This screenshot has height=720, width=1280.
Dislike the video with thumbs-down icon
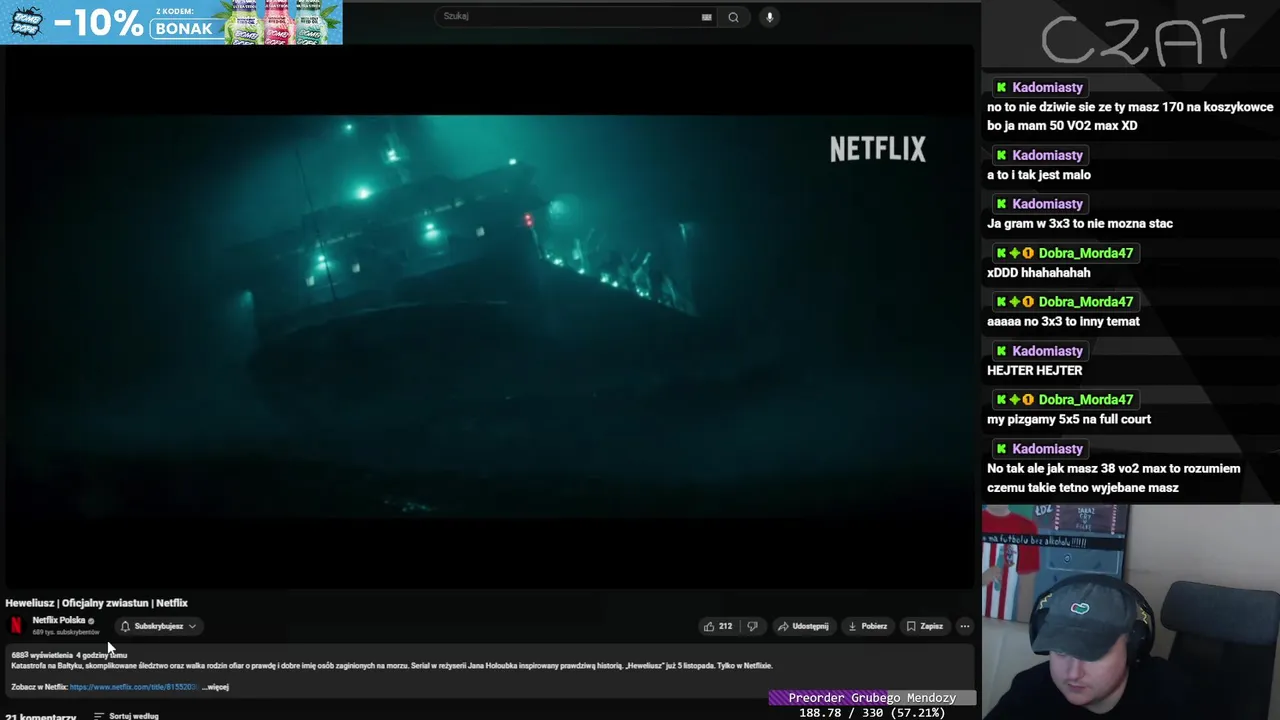[752, 626]
